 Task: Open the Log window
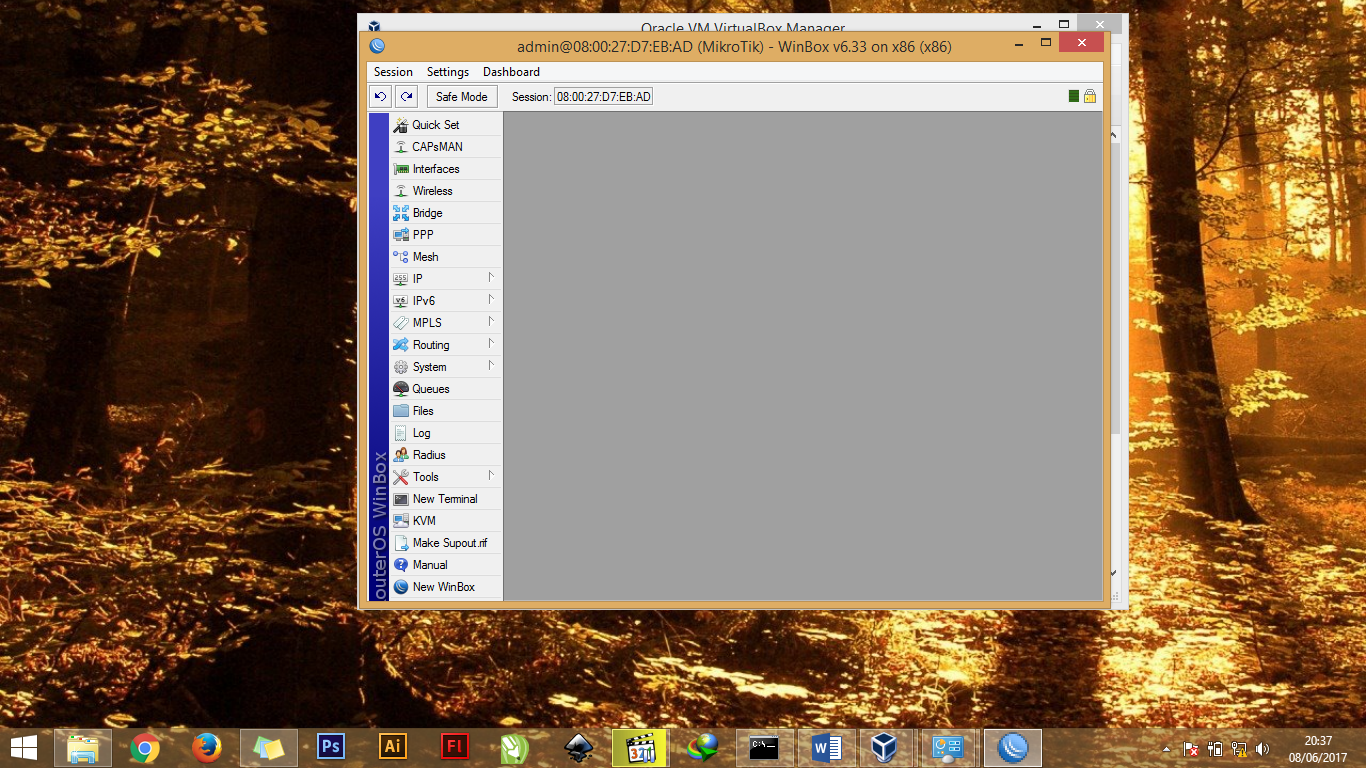pos(445,433)
